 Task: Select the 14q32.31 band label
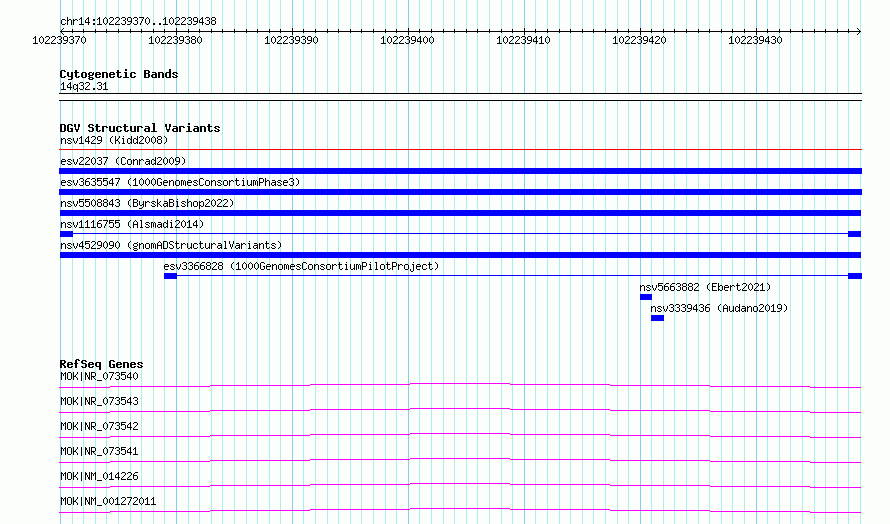point(84,86)
